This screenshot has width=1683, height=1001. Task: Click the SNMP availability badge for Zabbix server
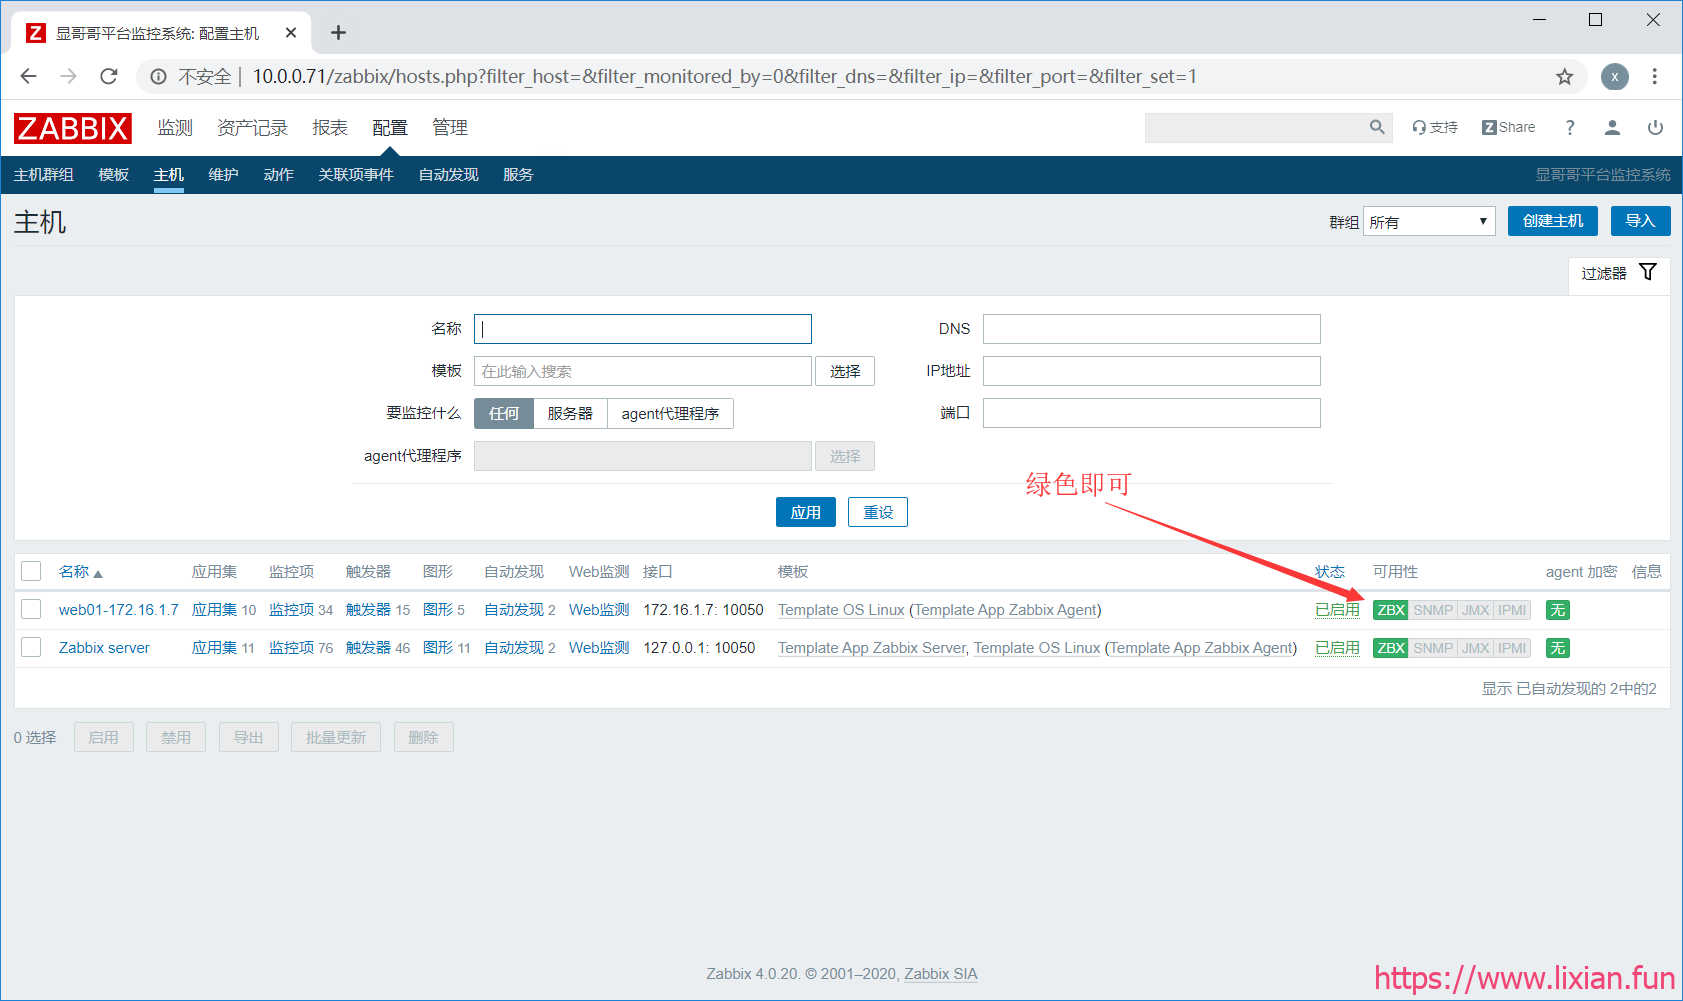[x=1433, y=648]
